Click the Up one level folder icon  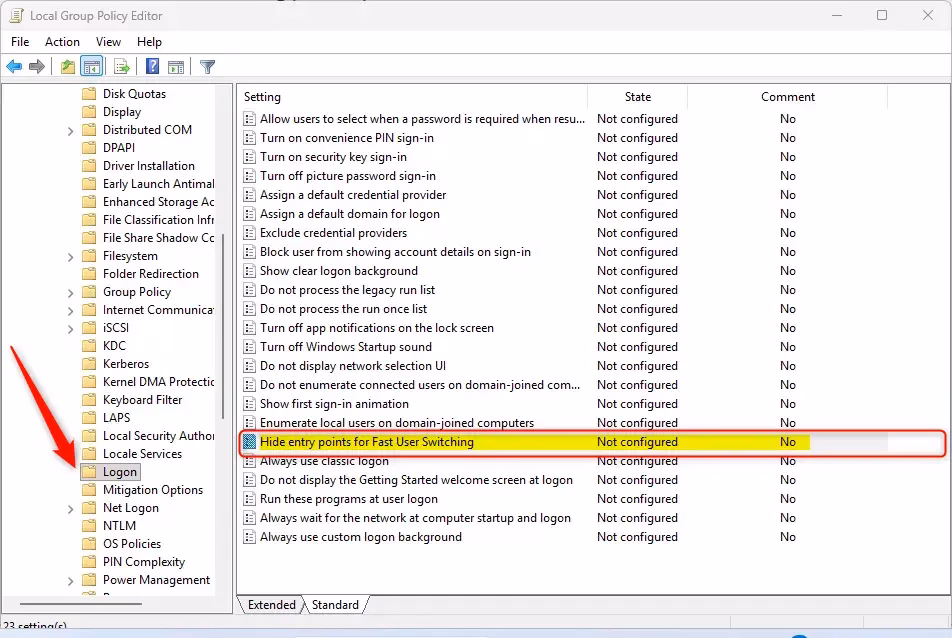(67, 67)
